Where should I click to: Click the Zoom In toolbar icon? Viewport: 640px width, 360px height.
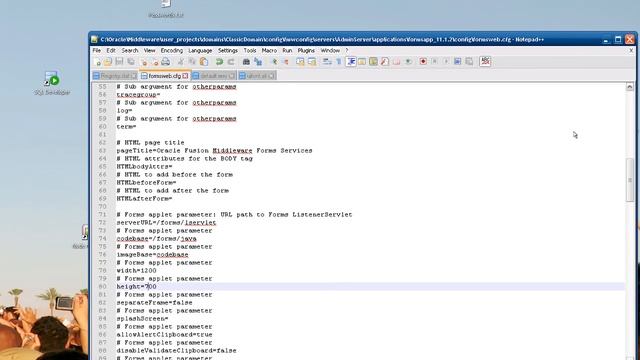(274, 62)
